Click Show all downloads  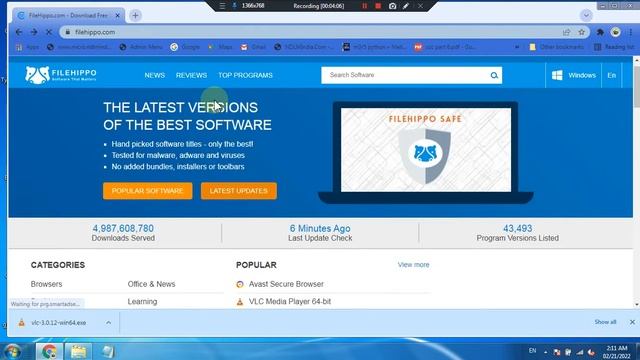point(605,322)
